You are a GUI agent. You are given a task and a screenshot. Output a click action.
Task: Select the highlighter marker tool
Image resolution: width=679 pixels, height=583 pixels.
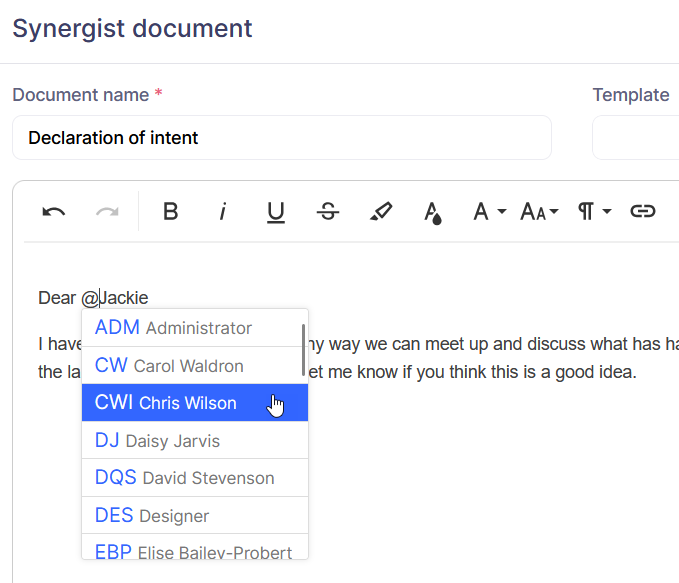380,212
